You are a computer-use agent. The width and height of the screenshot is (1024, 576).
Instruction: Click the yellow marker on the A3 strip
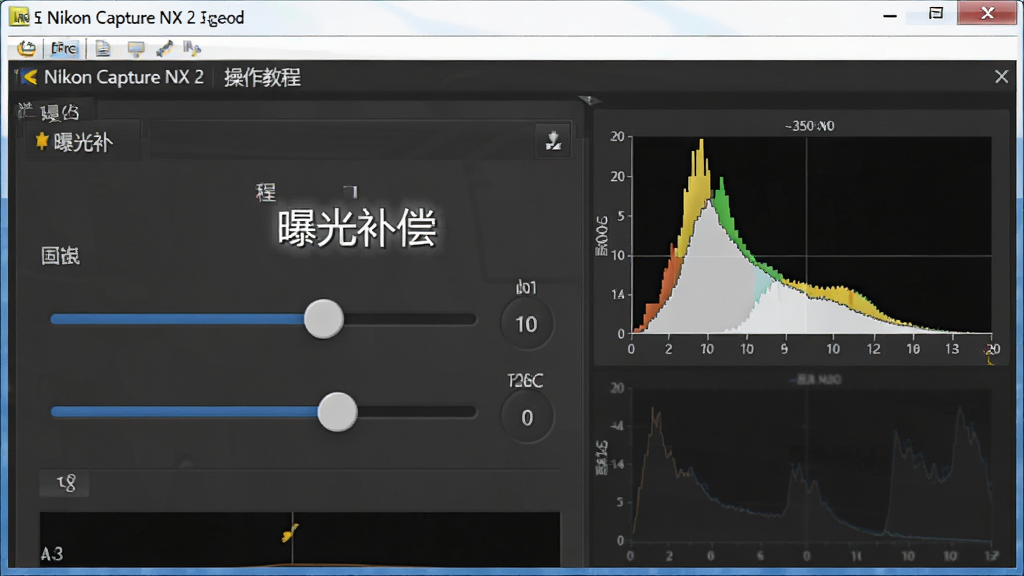[x=289, y=533]
